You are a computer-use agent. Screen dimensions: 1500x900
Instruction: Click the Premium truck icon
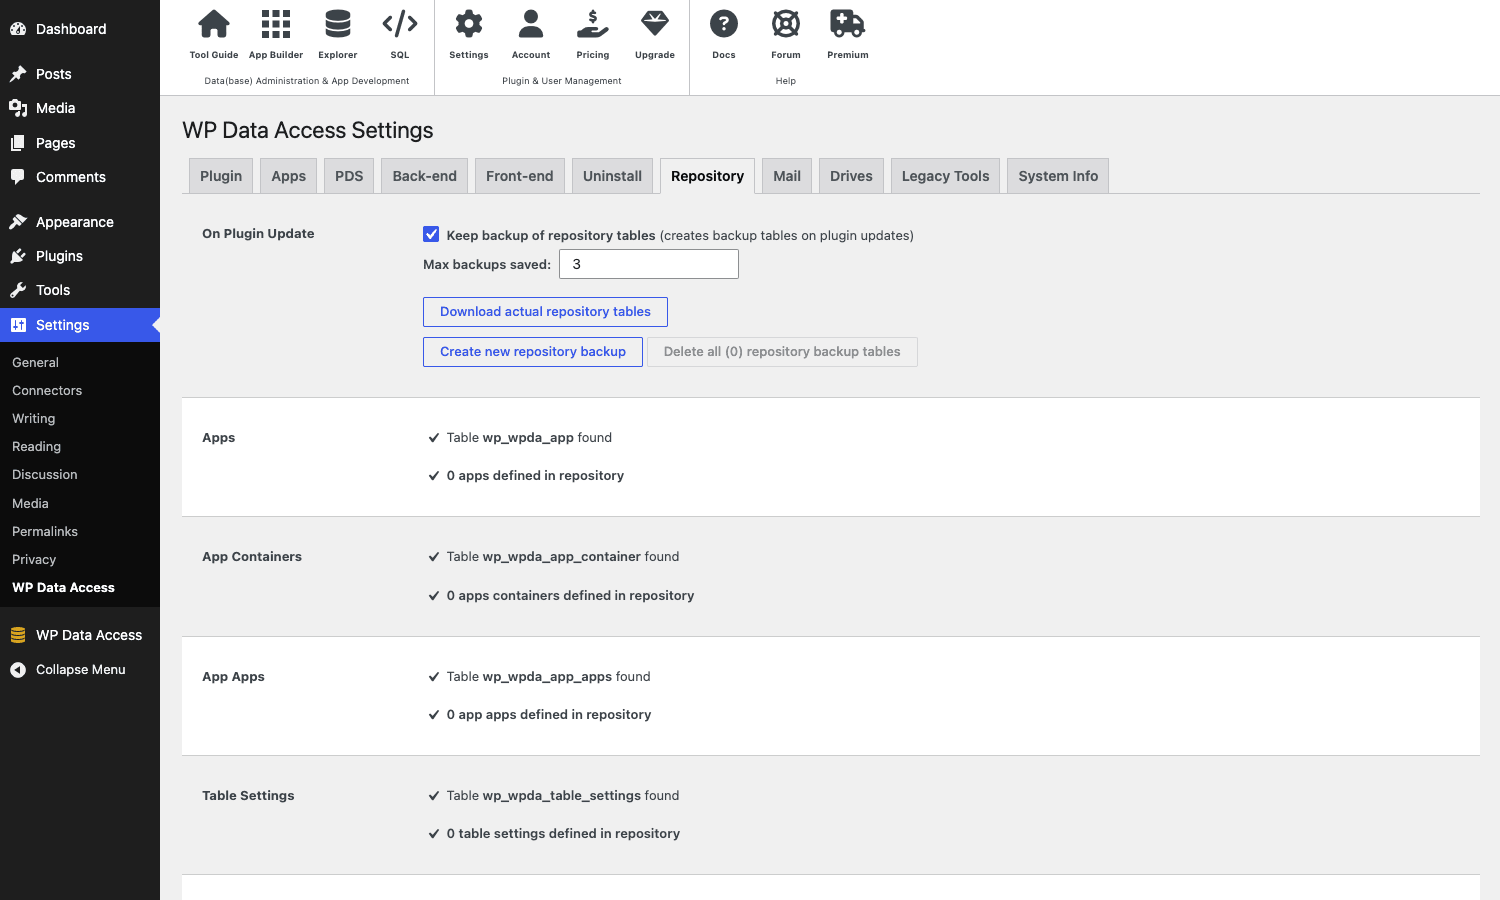tap(848, 23)
